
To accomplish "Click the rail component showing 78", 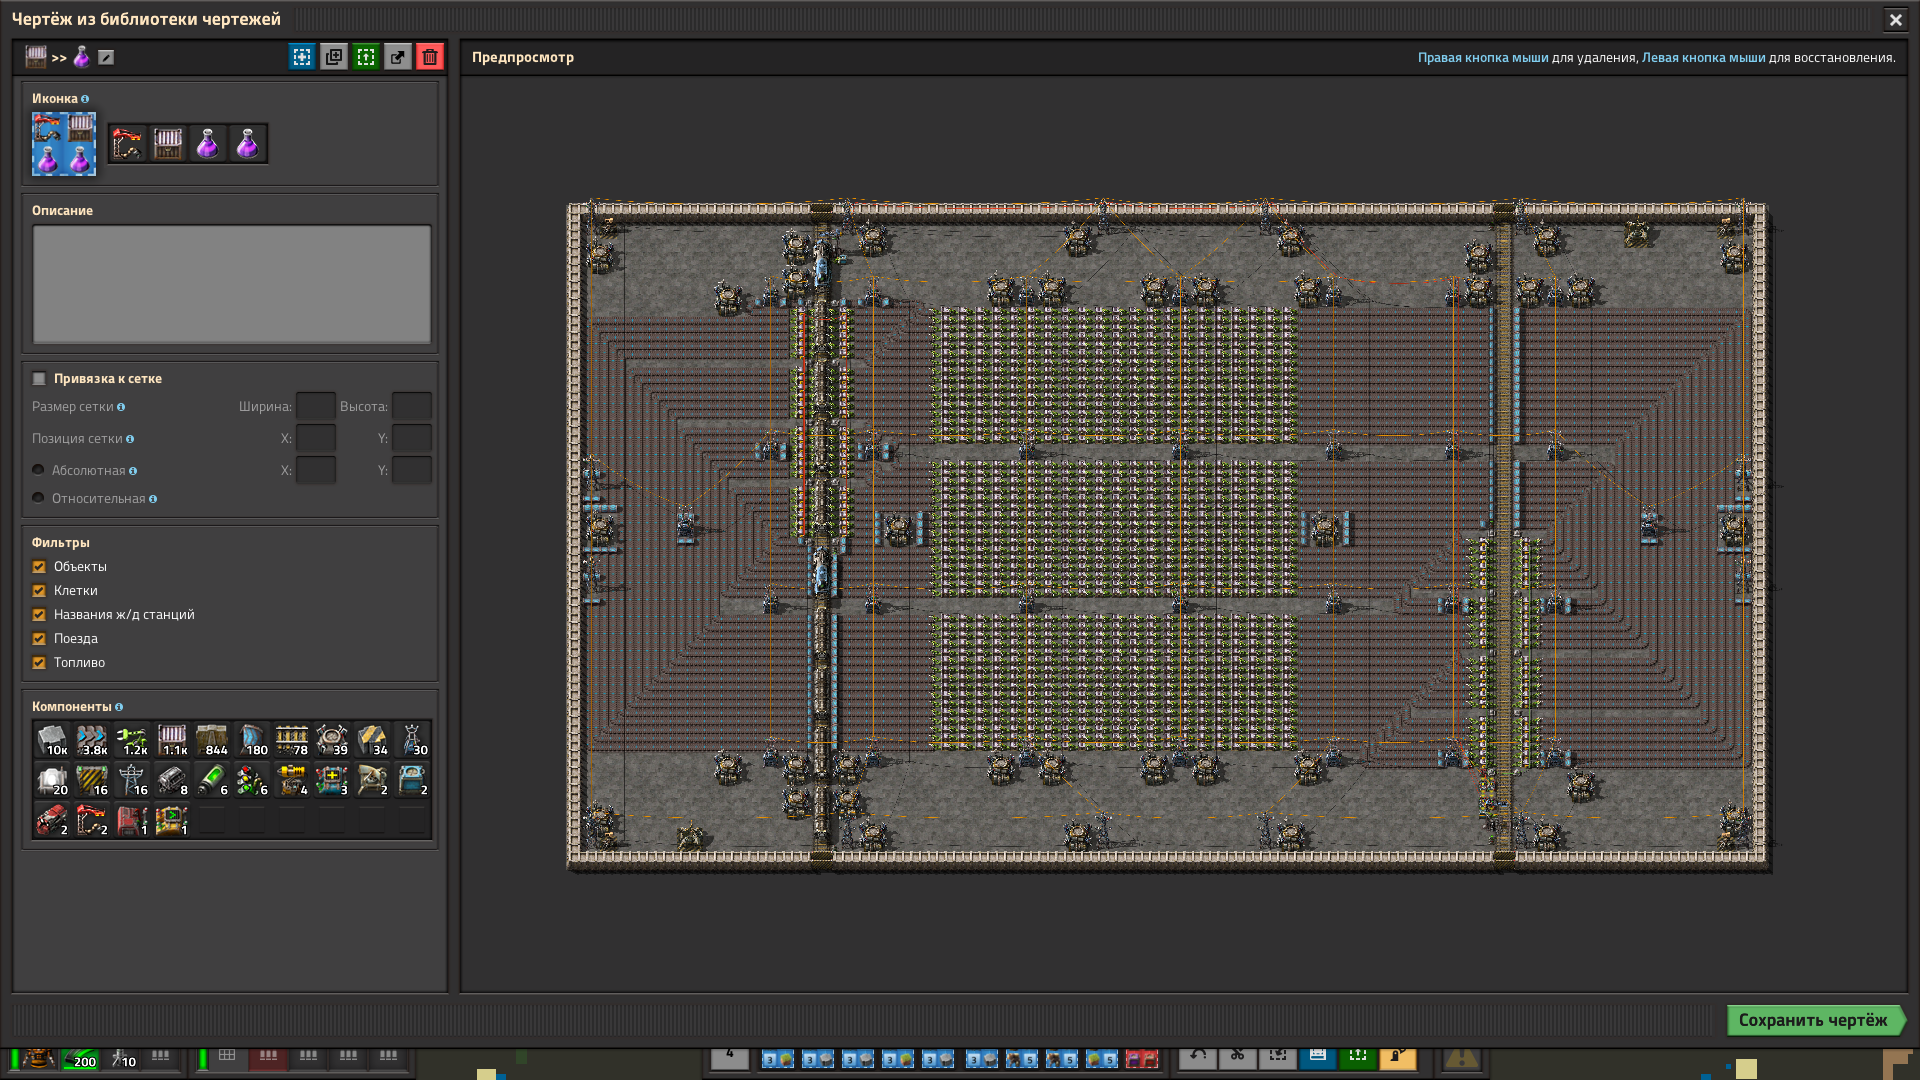I will point(292,740).
